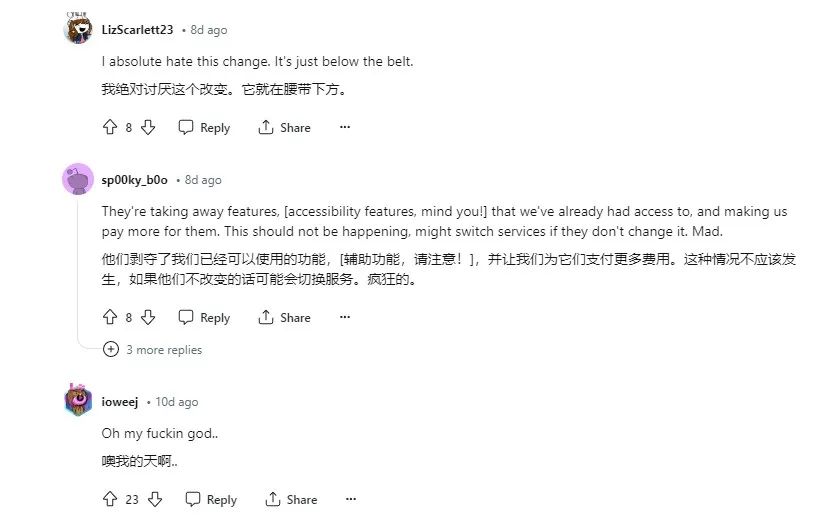816x526 pixels.
Task: Upvote LizScarlett23's comment
Action: pos(110,128)
